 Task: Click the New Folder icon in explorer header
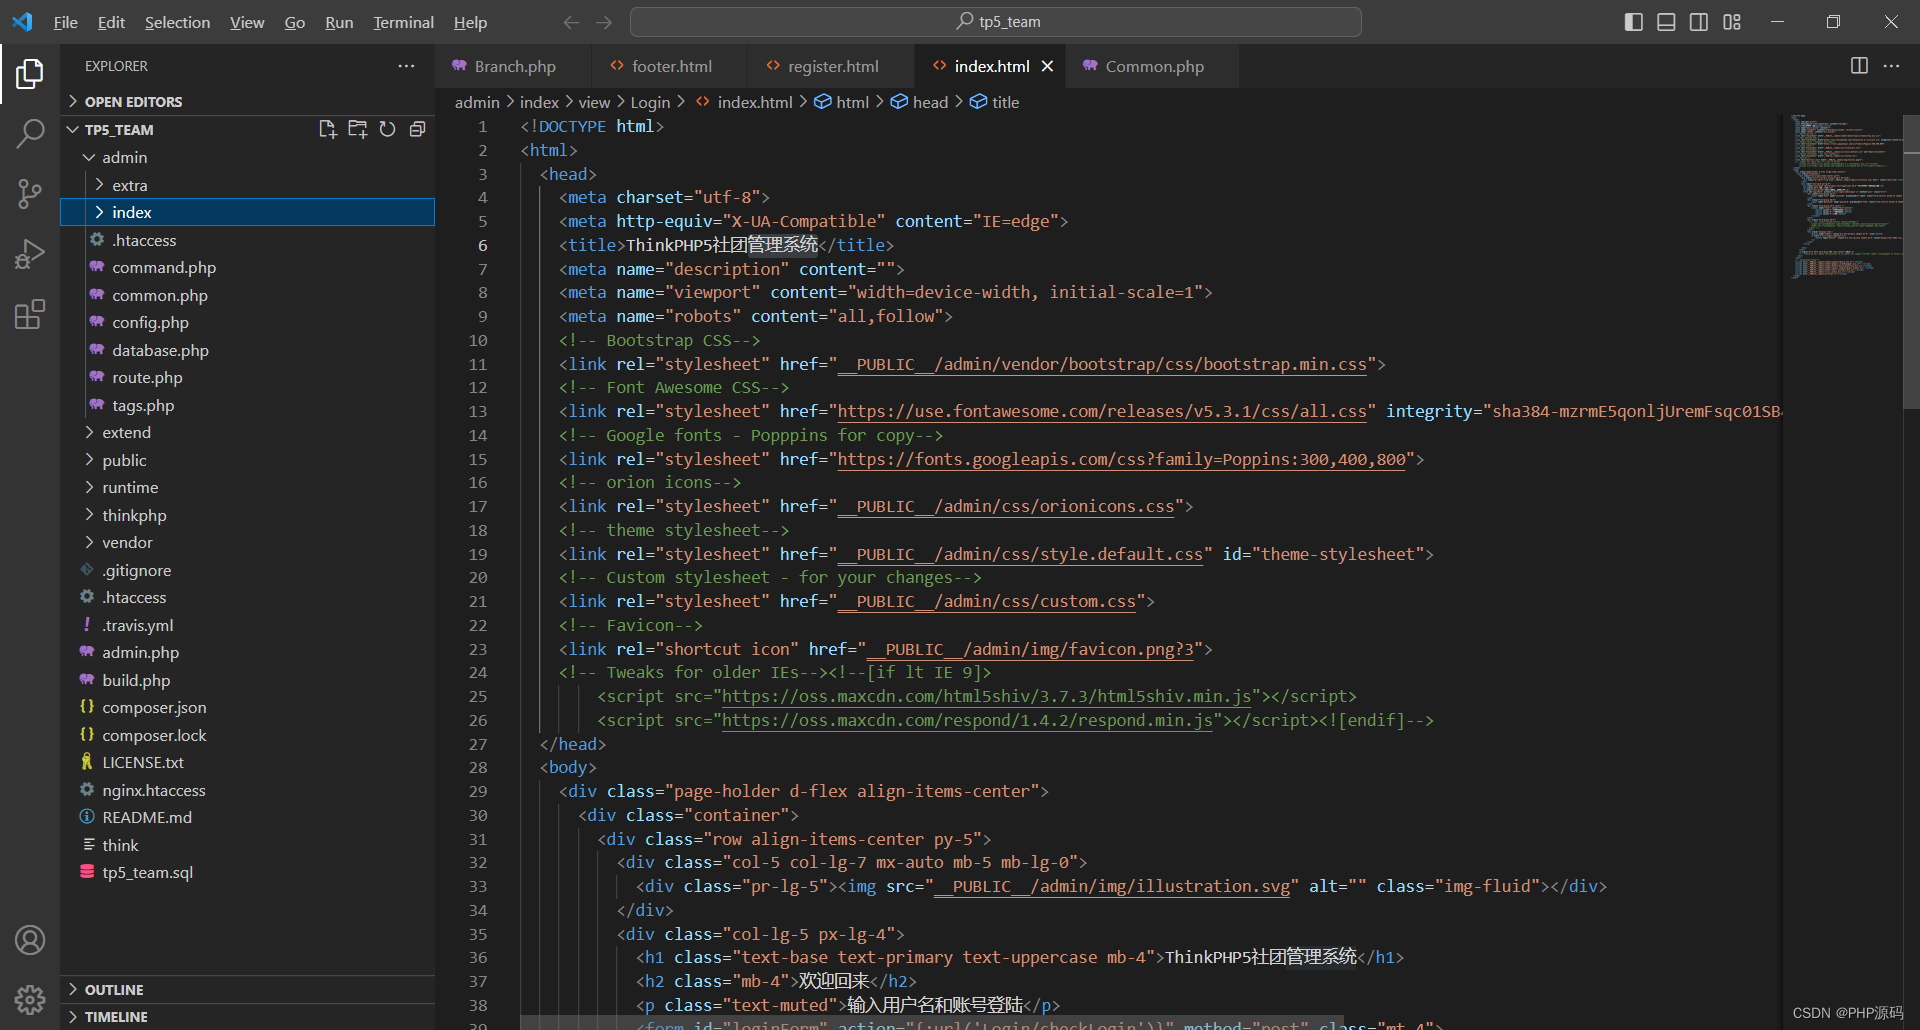[x=357, y=129]
